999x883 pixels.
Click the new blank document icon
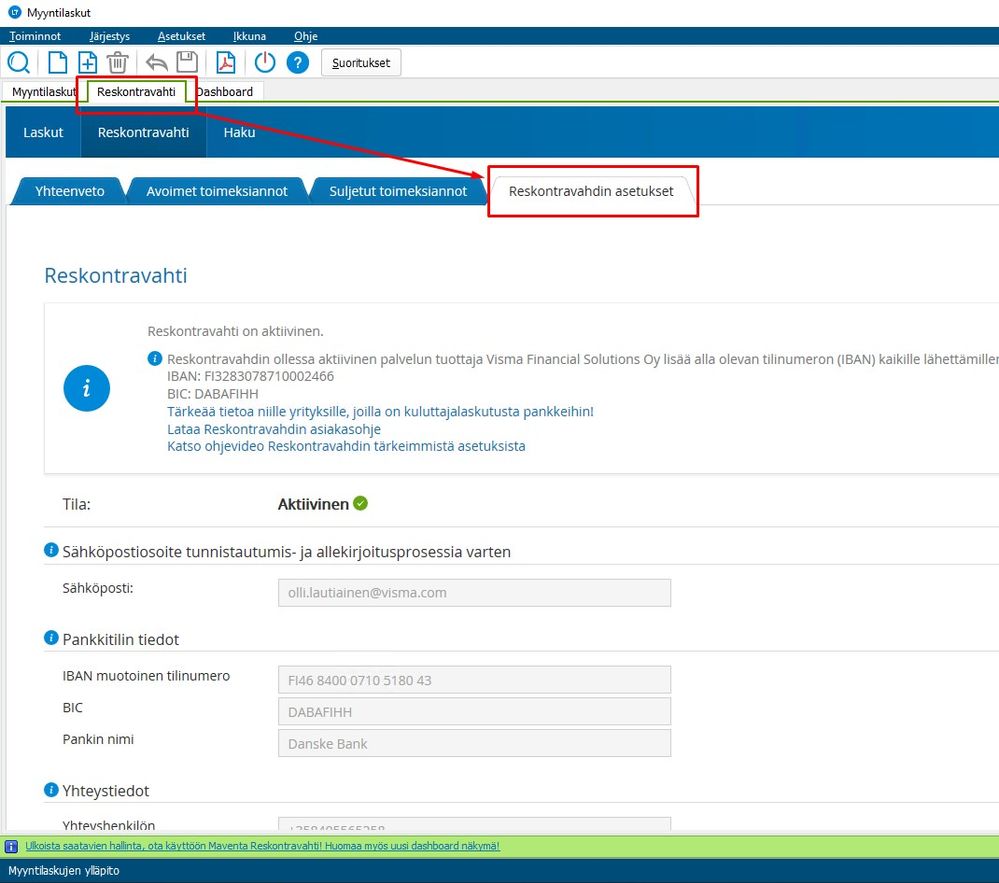(57, 62)
